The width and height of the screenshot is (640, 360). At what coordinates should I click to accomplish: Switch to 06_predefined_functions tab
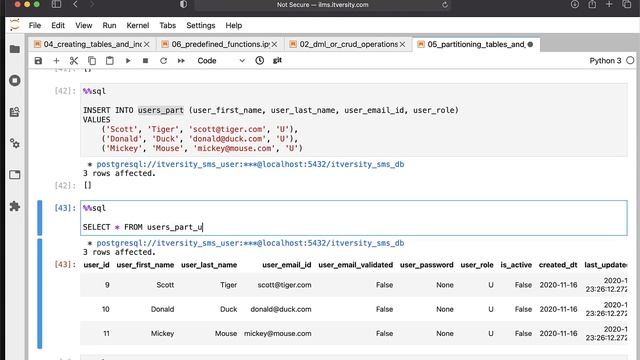220,44
